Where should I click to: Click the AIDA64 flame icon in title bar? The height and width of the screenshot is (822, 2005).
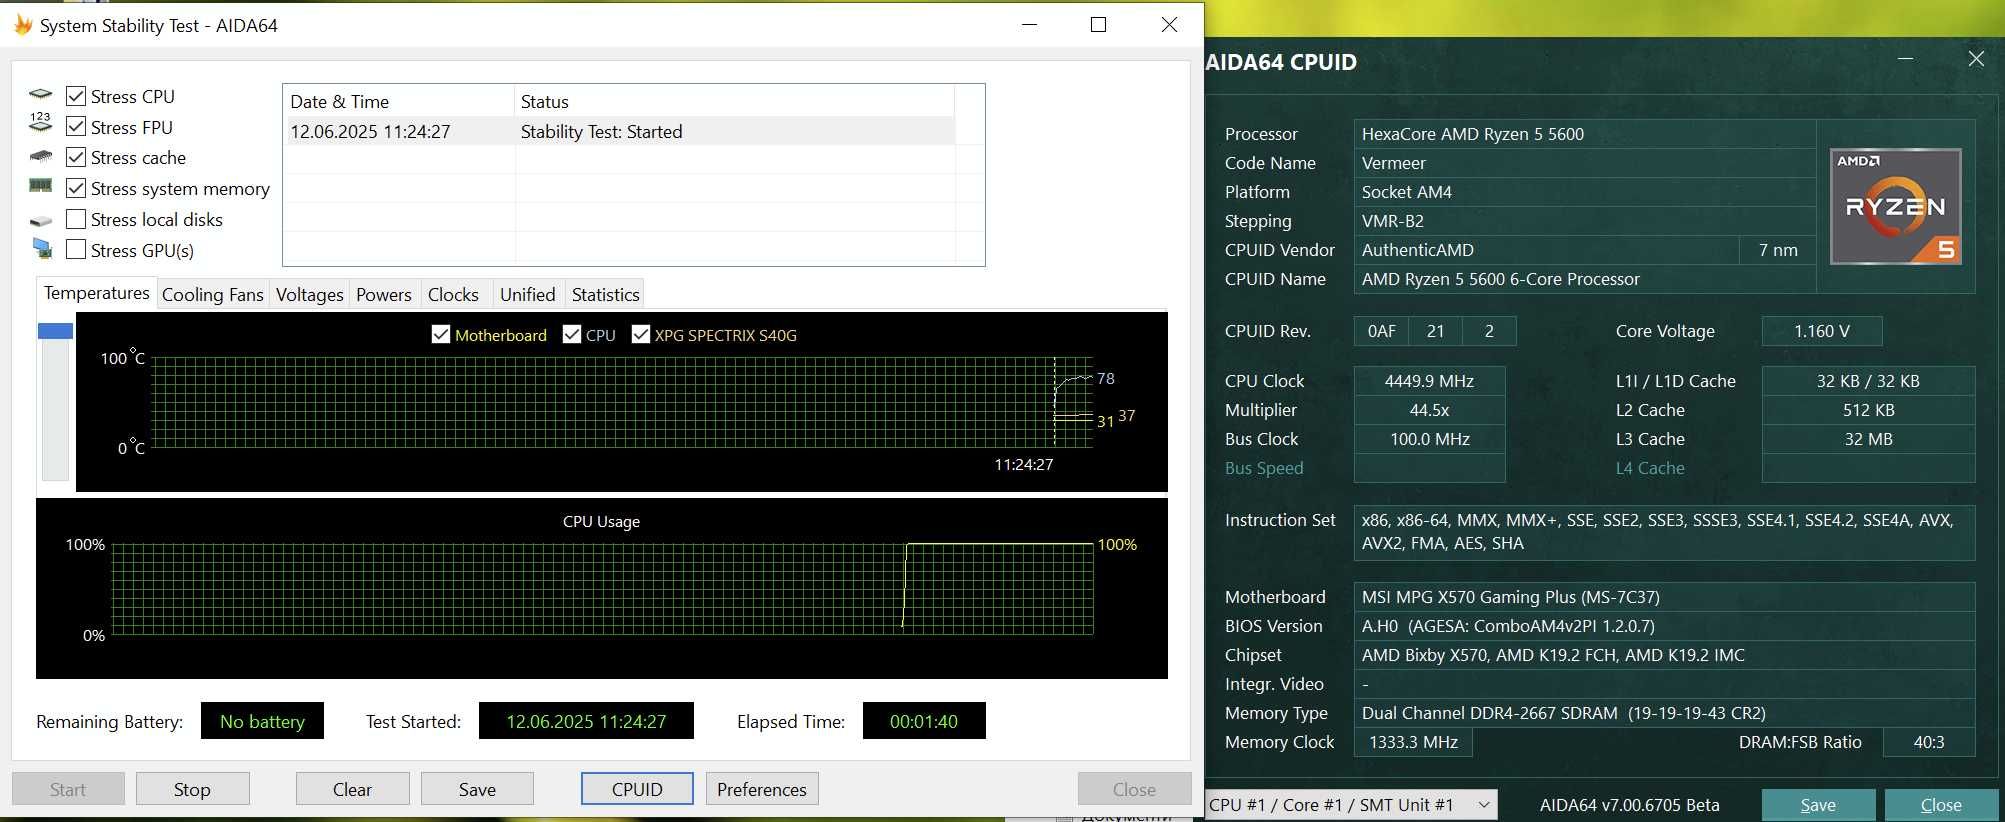(22, 25)
